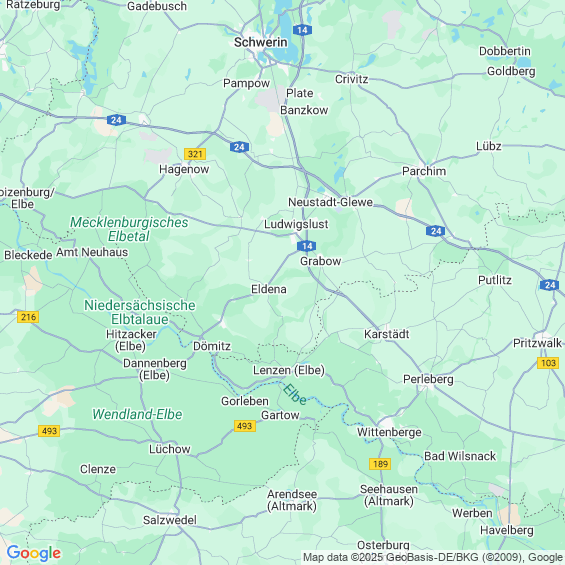Click the map data copyright text
The height and width of the screenshot is (565, 565).
433,558
